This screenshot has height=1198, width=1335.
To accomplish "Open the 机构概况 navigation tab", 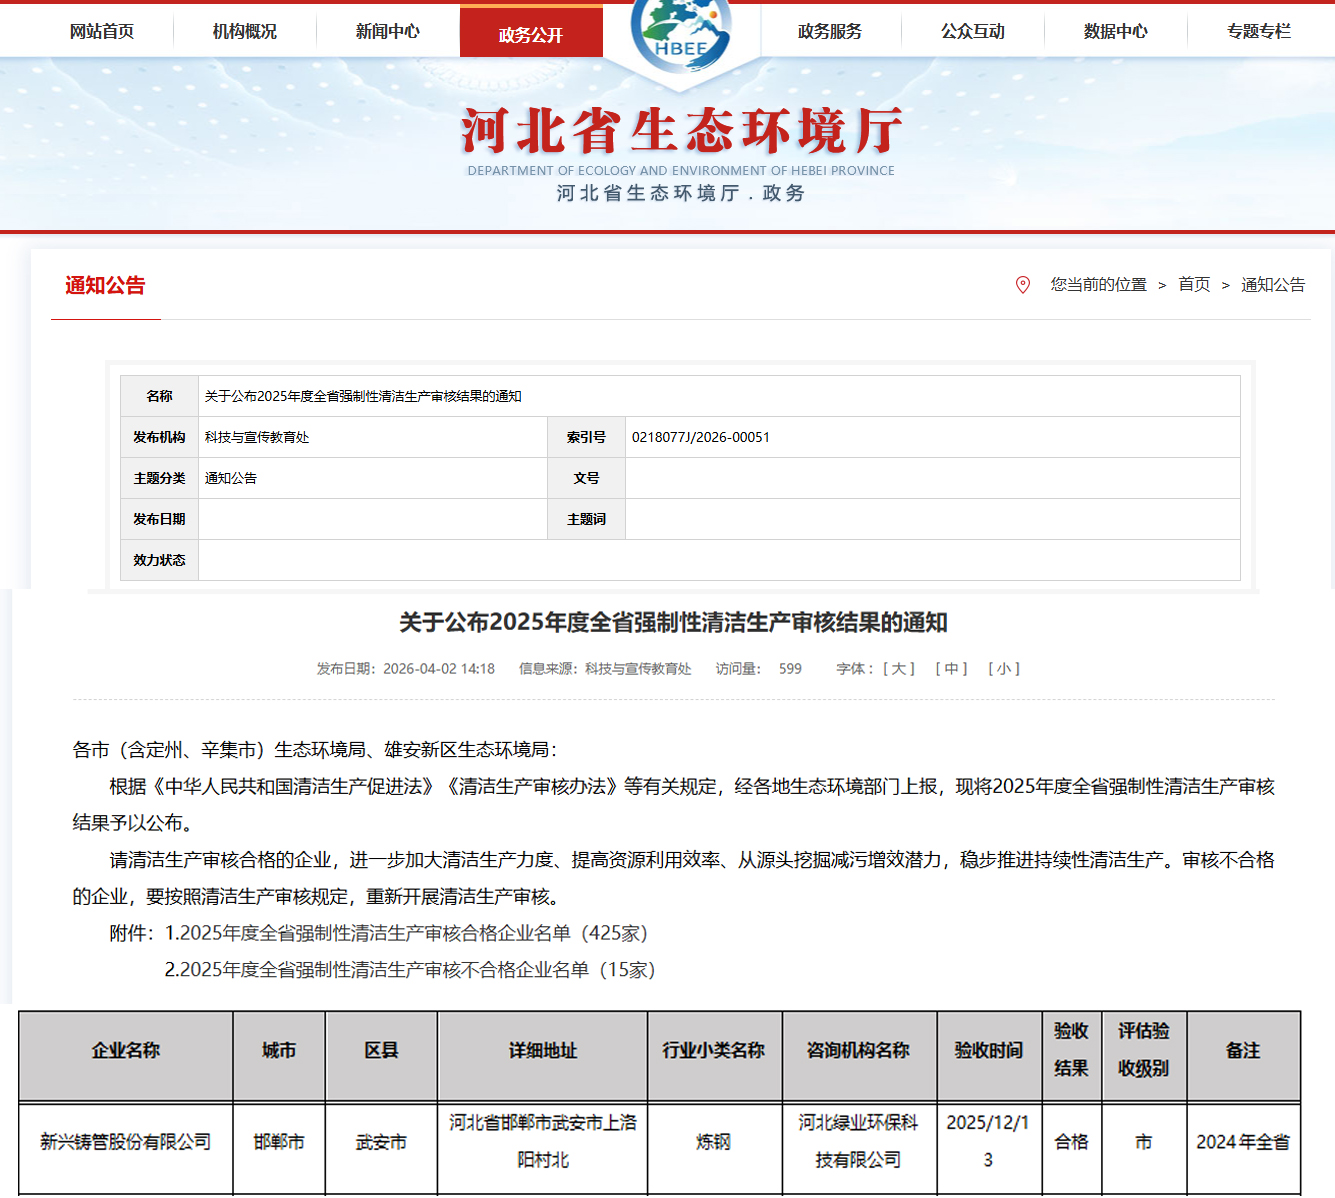I will pos(245,32).
